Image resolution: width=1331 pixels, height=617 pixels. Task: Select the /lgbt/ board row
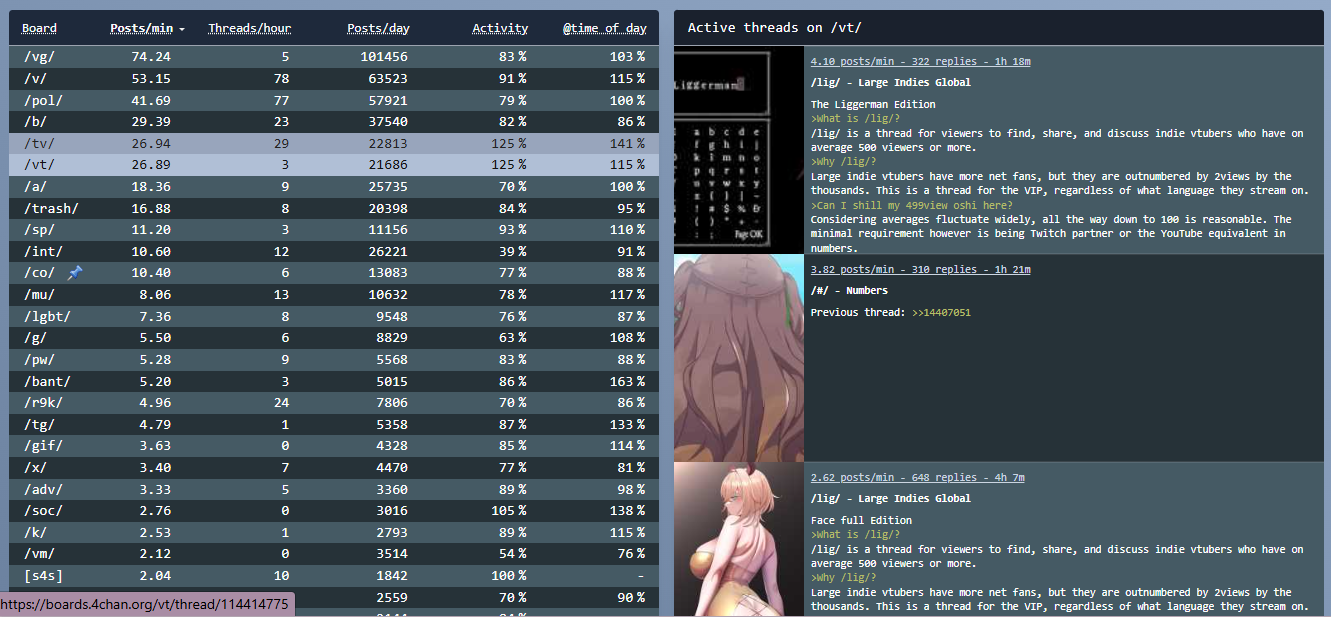click(x=334, y=317)
